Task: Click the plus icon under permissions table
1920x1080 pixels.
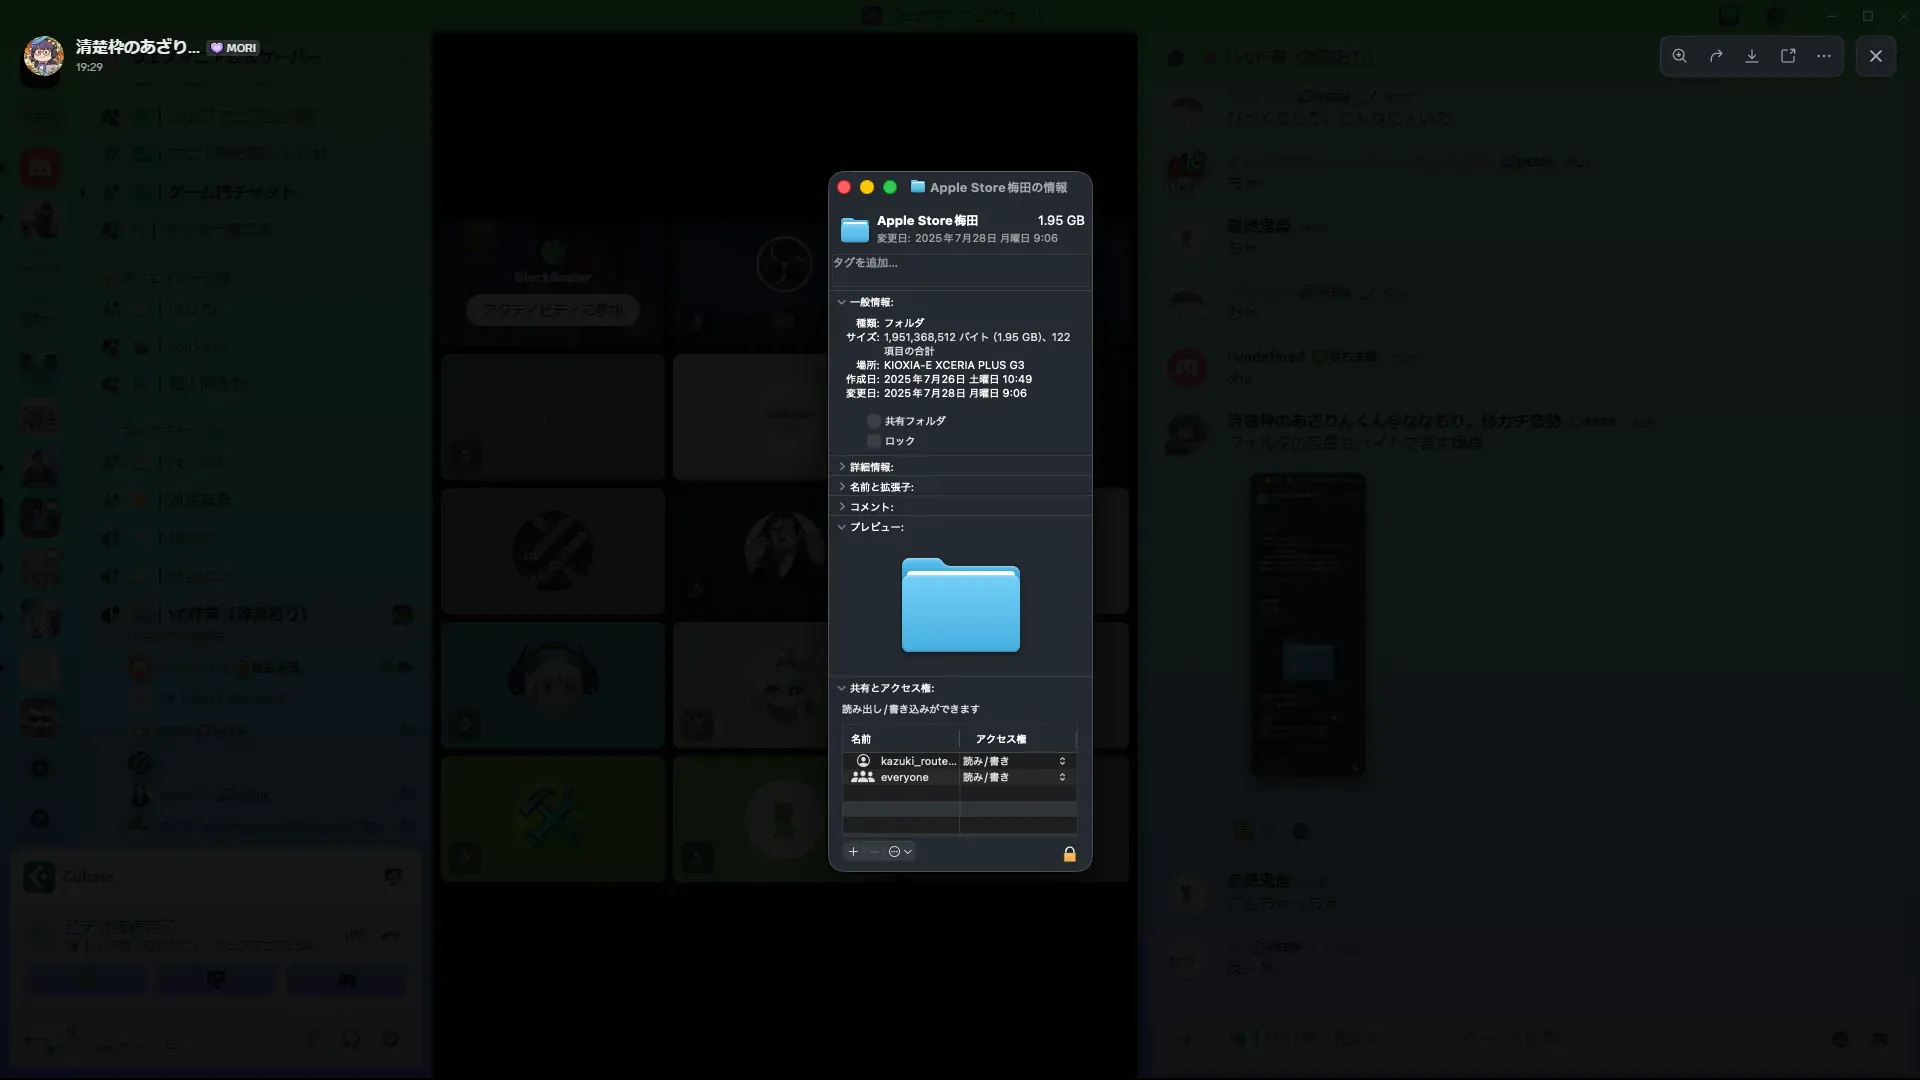Action: point(853,852)
